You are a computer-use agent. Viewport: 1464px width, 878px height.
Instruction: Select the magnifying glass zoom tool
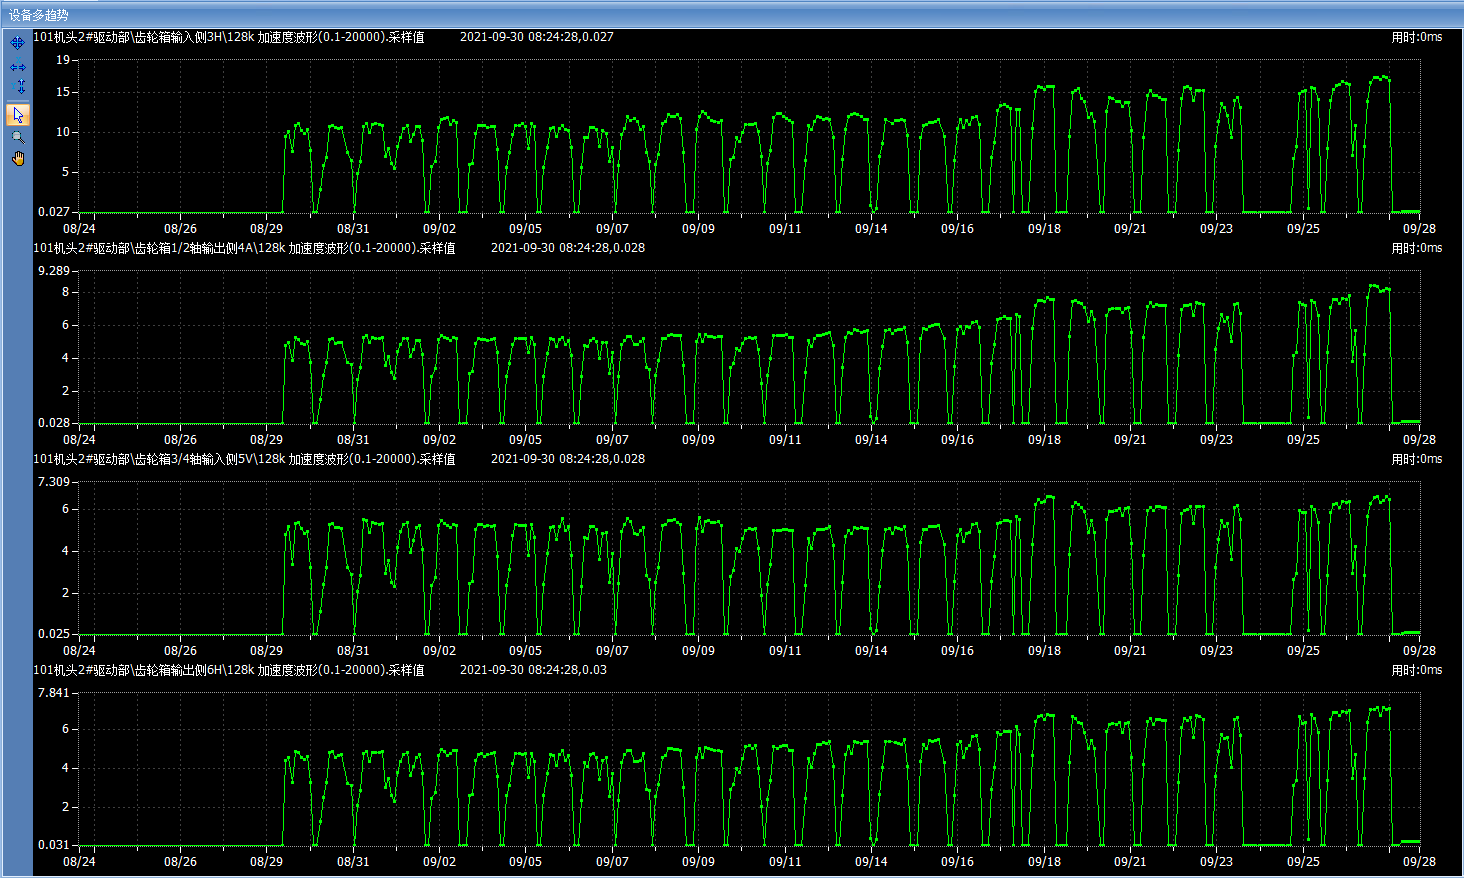tap(18, 137)
